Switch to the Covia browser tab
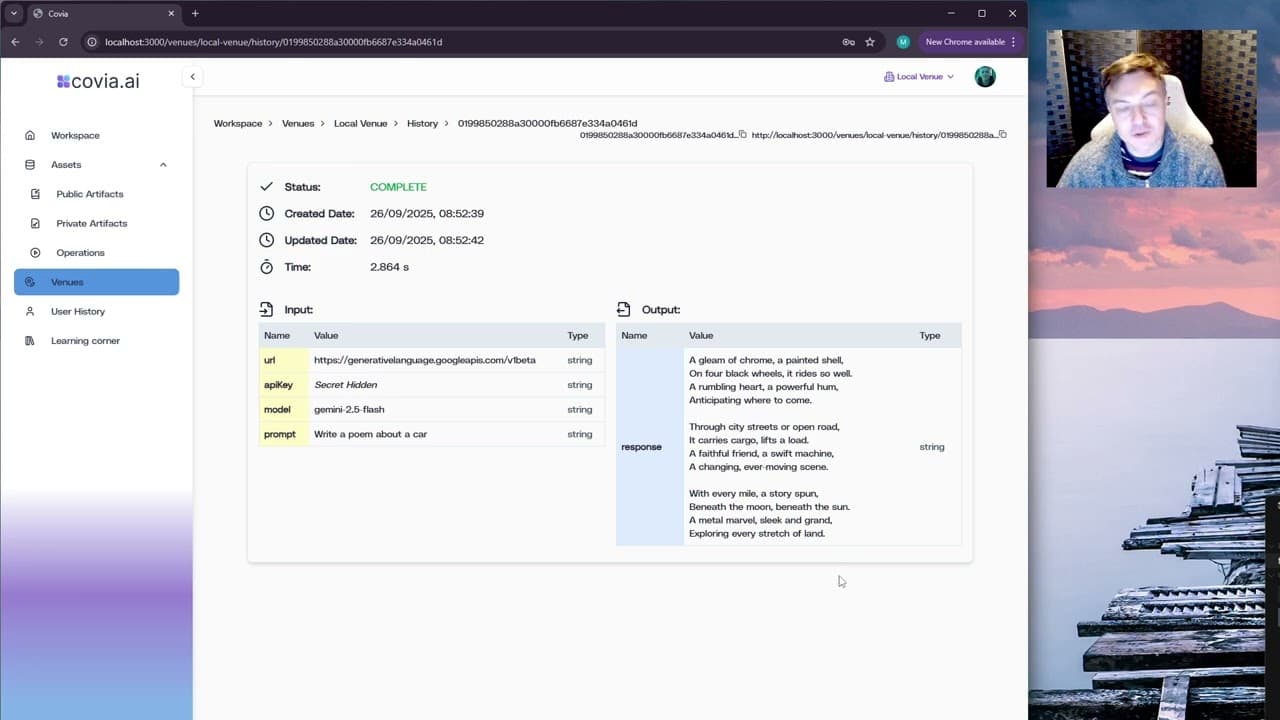The image size is (1280, 720). coord(104,13)
